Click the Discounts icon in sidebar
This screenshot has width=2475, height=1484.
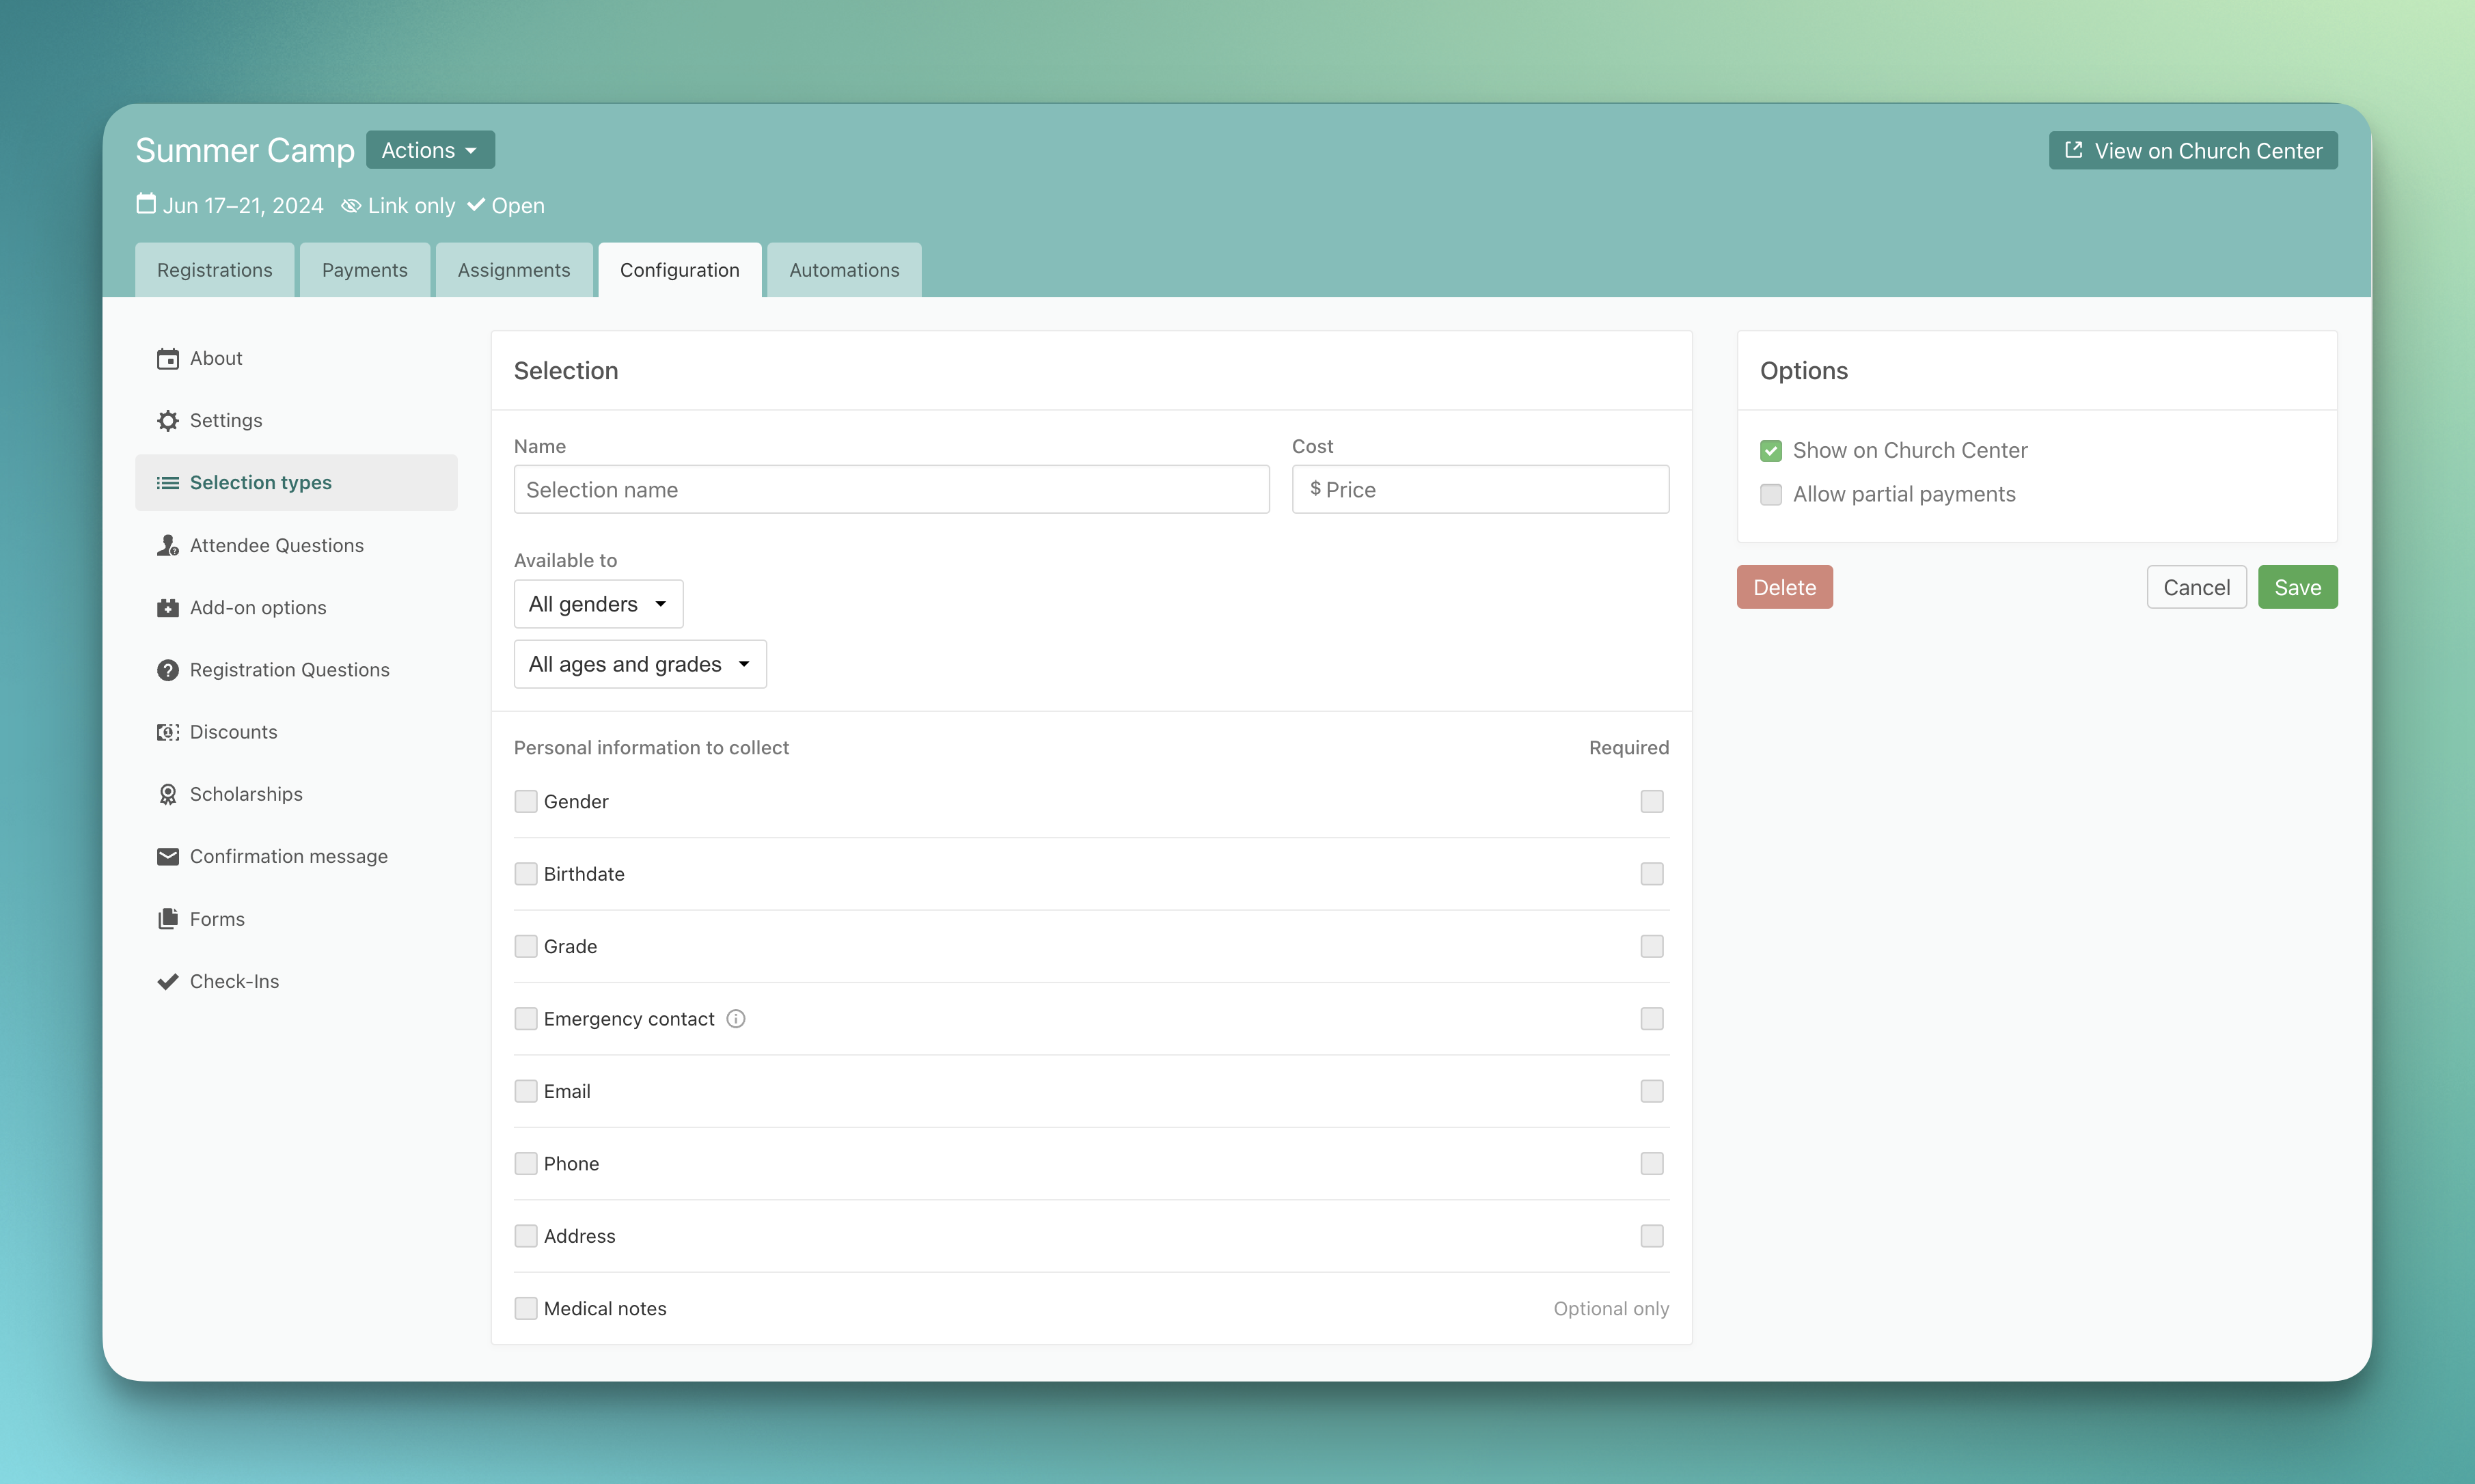(x=167, y=732)
